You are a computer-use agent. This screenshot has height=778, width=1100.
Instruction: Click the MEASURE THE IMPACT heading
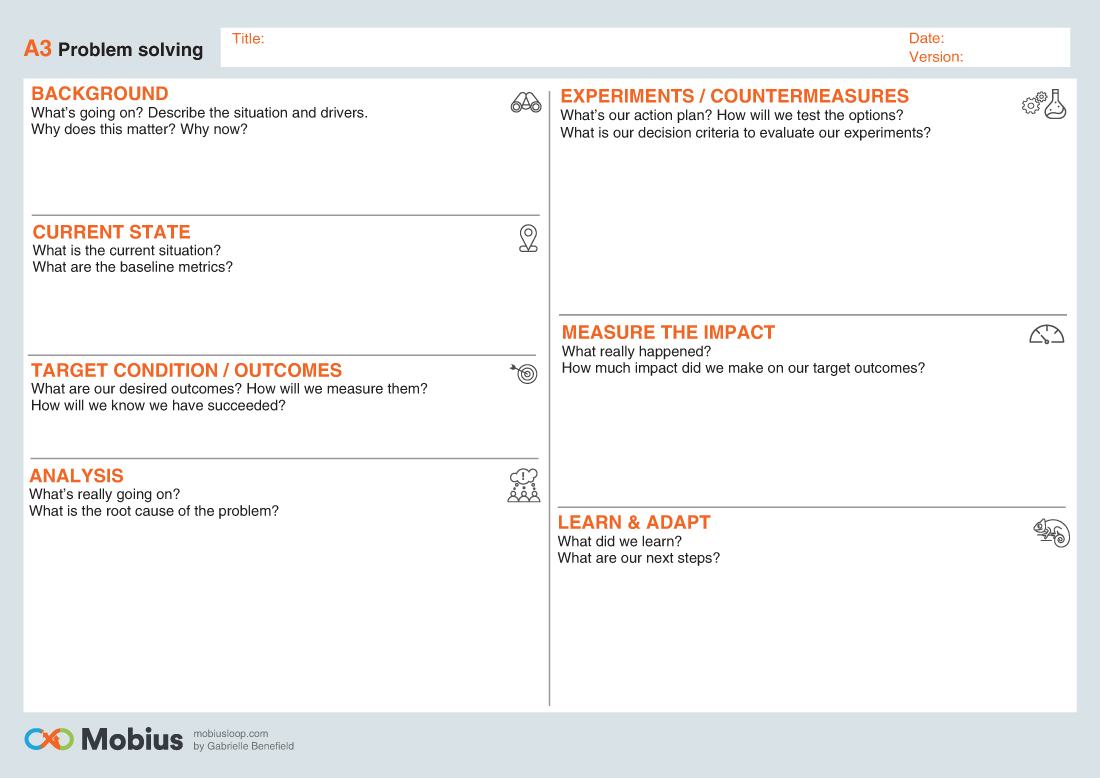tap(669, 332)
